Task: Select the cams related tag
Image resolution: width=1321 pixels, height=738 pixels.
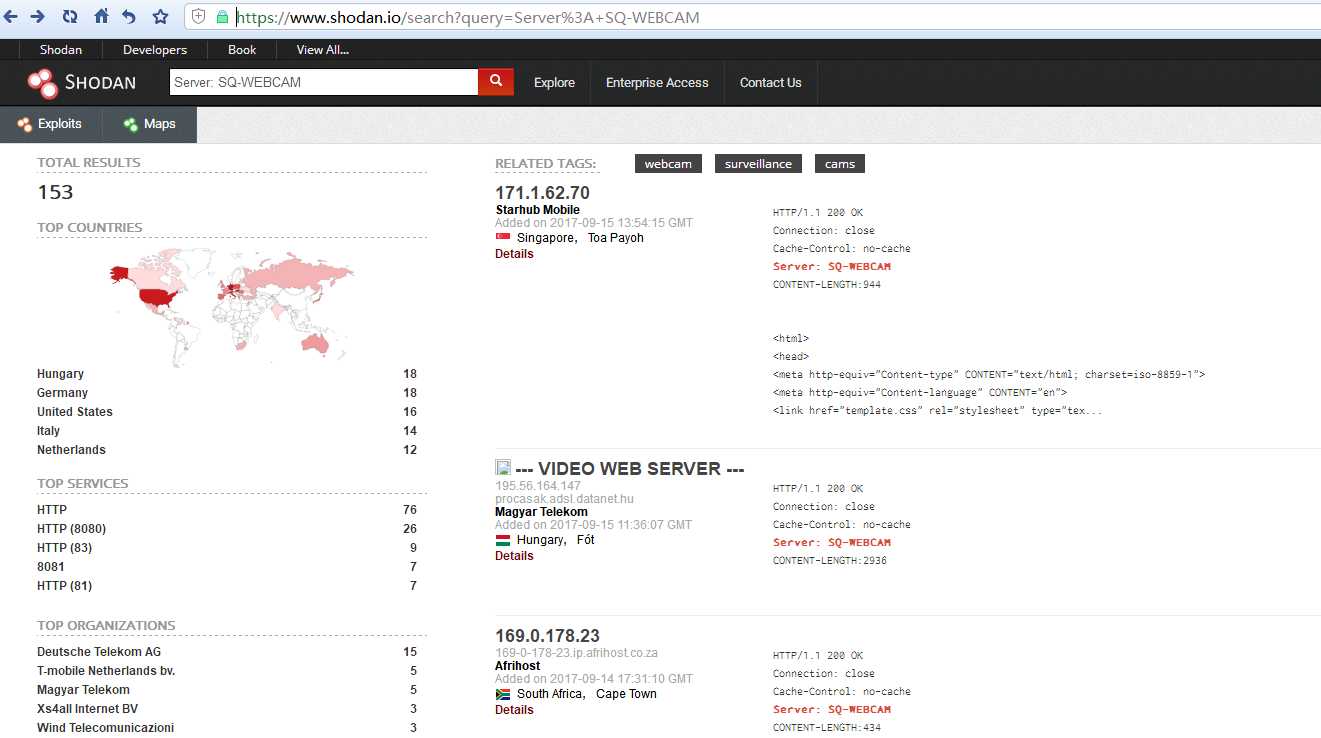Action: (840, 164)
